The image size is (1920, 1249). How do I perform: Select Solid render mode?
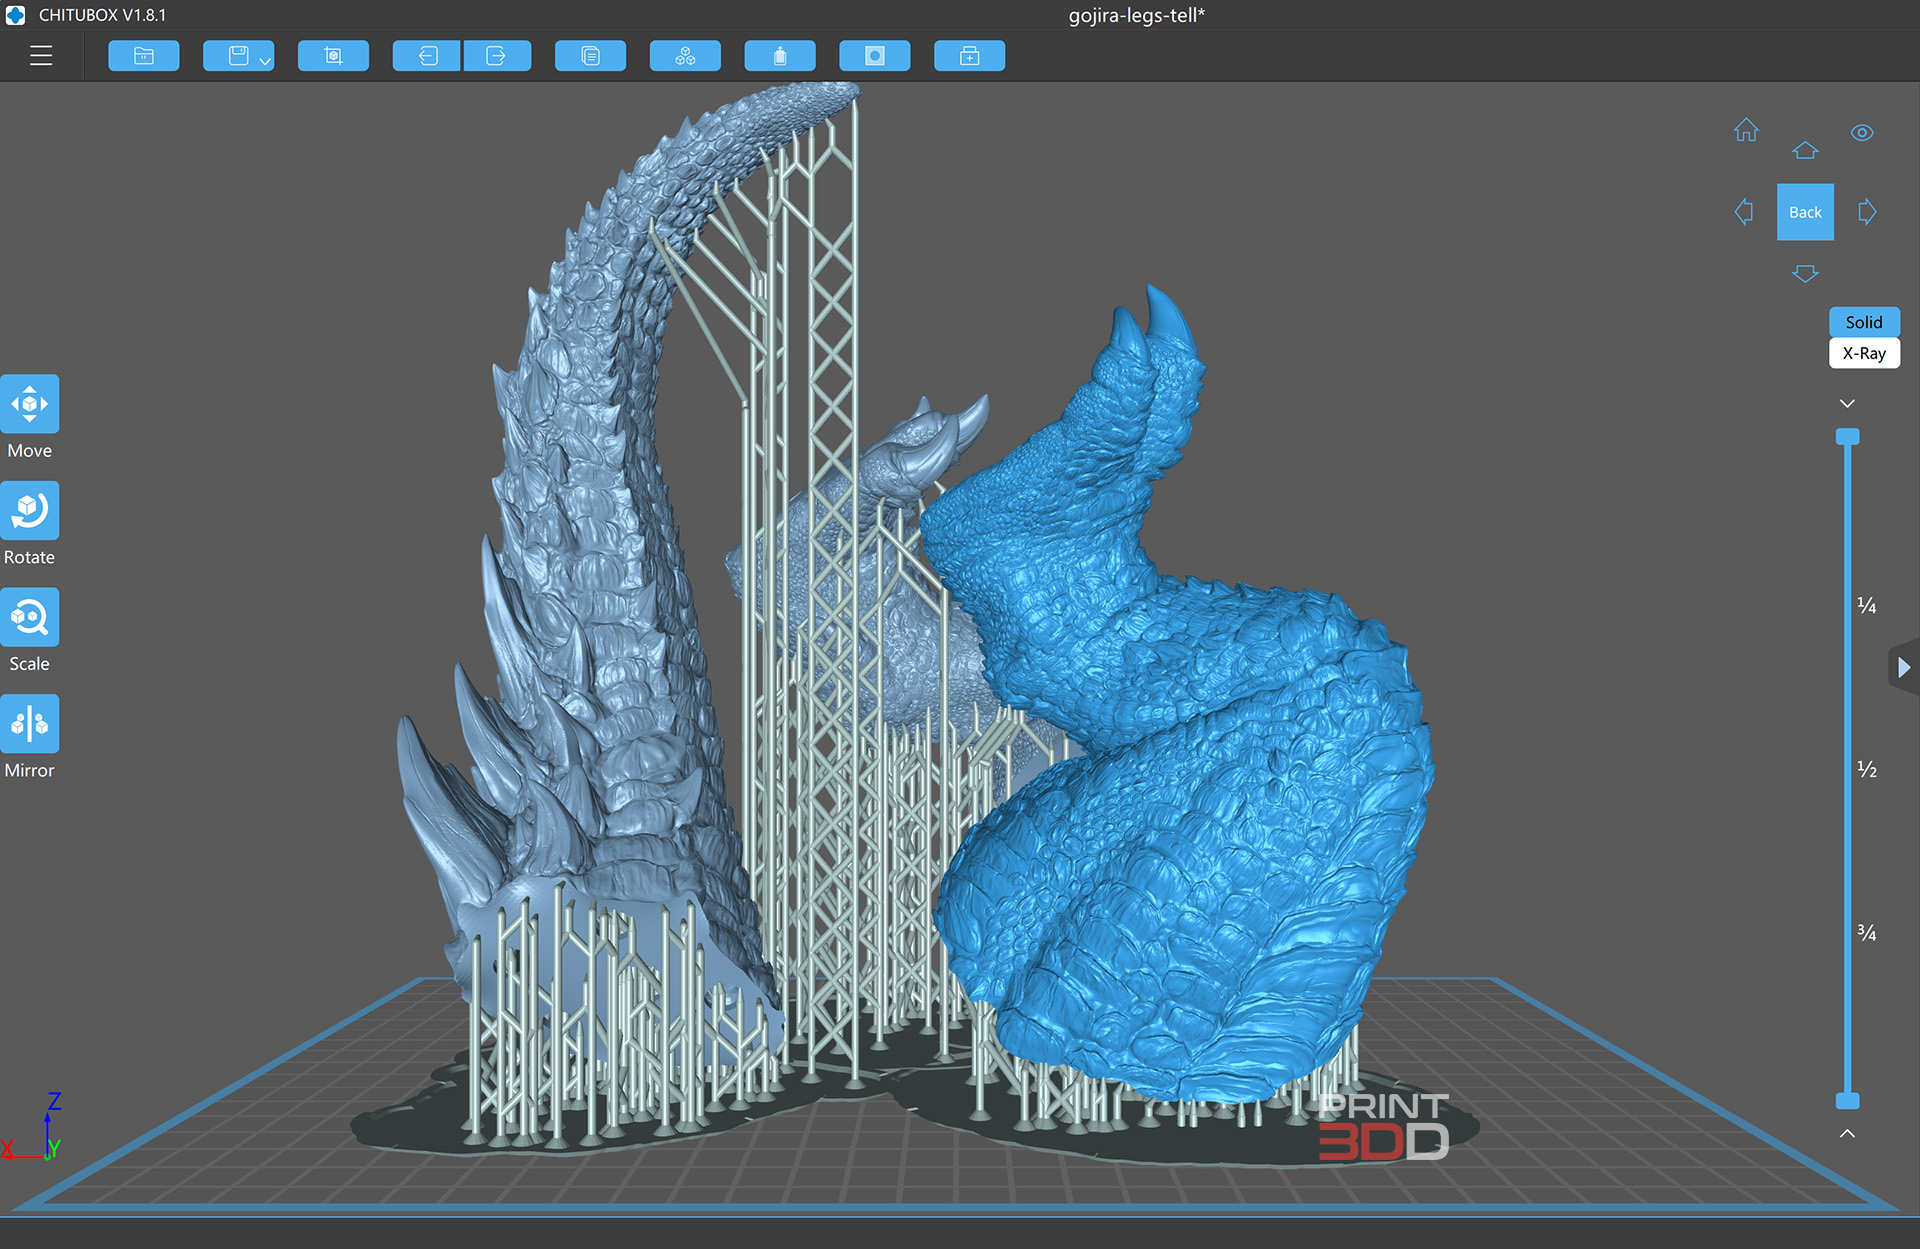coord(1864,322)
